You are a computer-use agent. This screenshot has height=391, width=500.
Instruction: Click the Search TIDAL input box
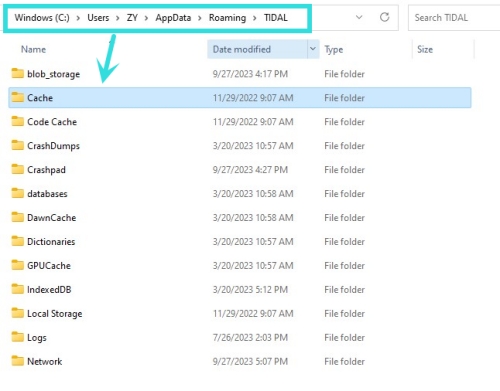coord(453,18)
